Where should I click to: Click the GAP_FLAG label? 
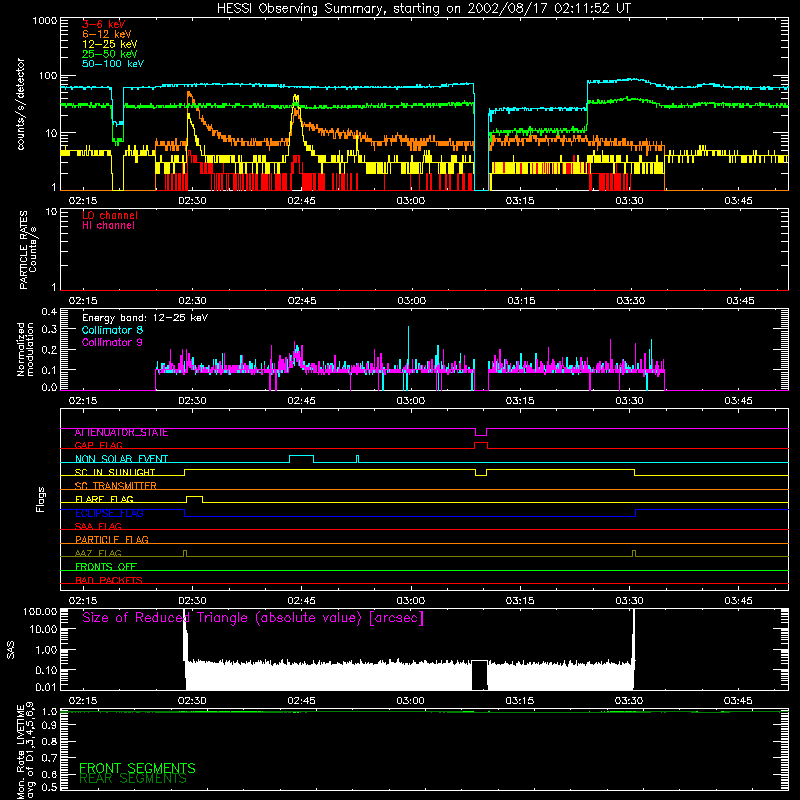click(x=98, y=445)
